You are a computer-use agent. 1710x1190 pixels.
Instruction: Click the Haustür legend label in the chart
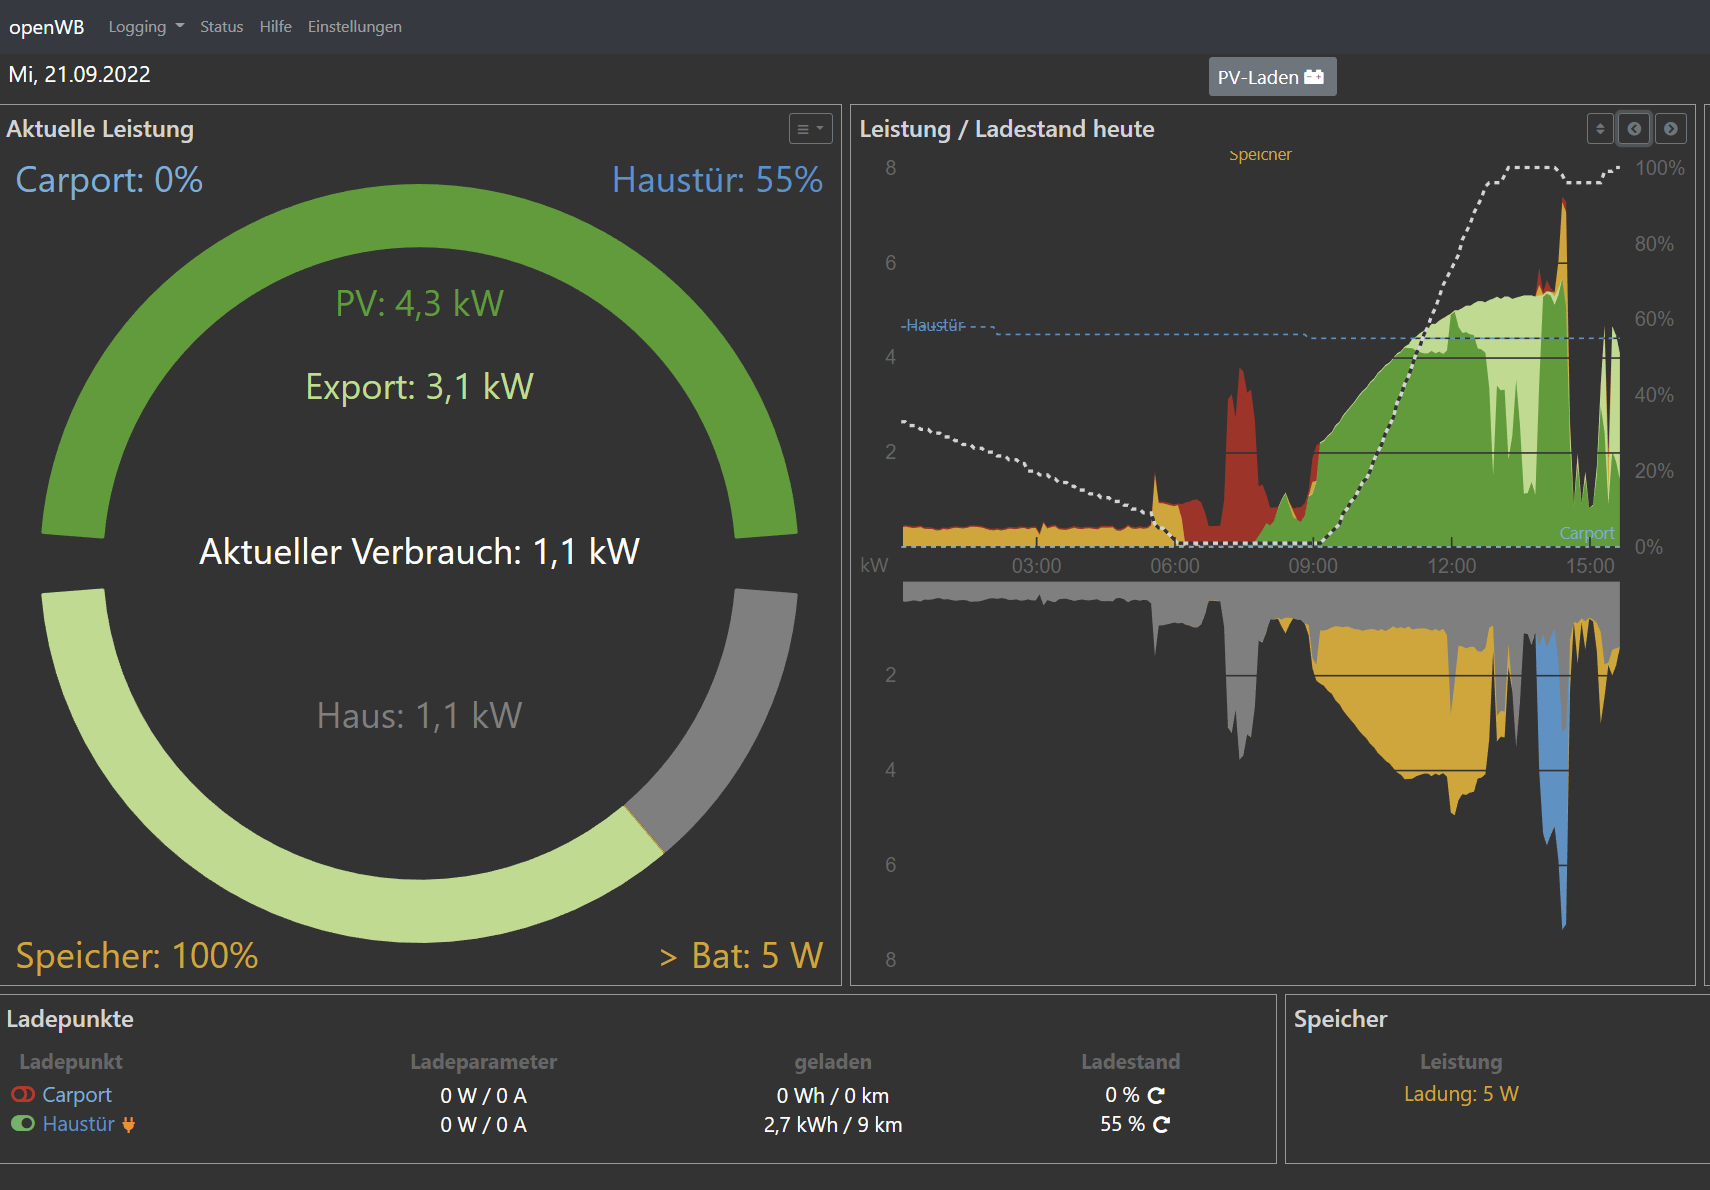935,326
